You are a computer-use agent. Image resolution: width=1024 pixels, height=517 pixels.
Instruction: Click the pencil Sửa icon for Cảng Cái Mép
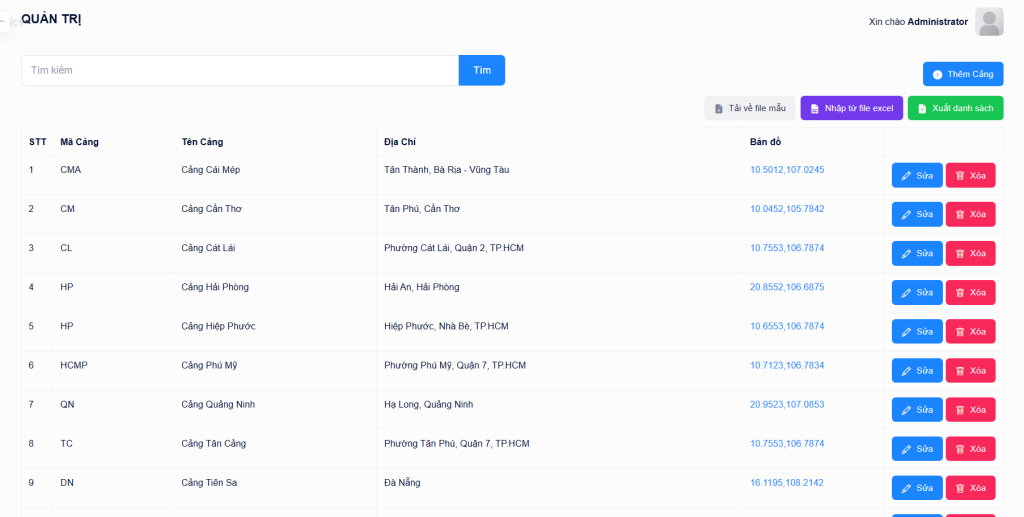point(906,175)
